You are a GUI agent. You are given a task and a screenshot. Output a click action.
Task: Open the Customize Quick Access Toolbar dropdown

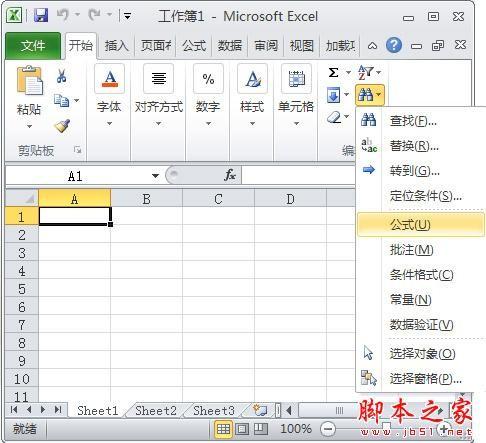(127, 15)
